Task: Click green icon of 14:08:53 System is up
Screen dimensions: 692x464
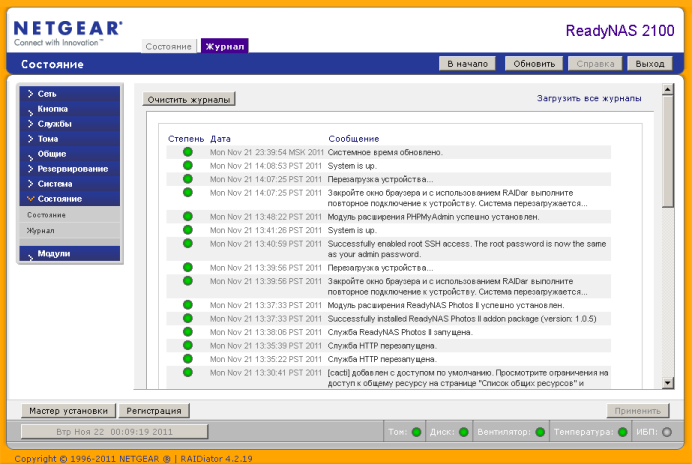Action: pos(188,166)
